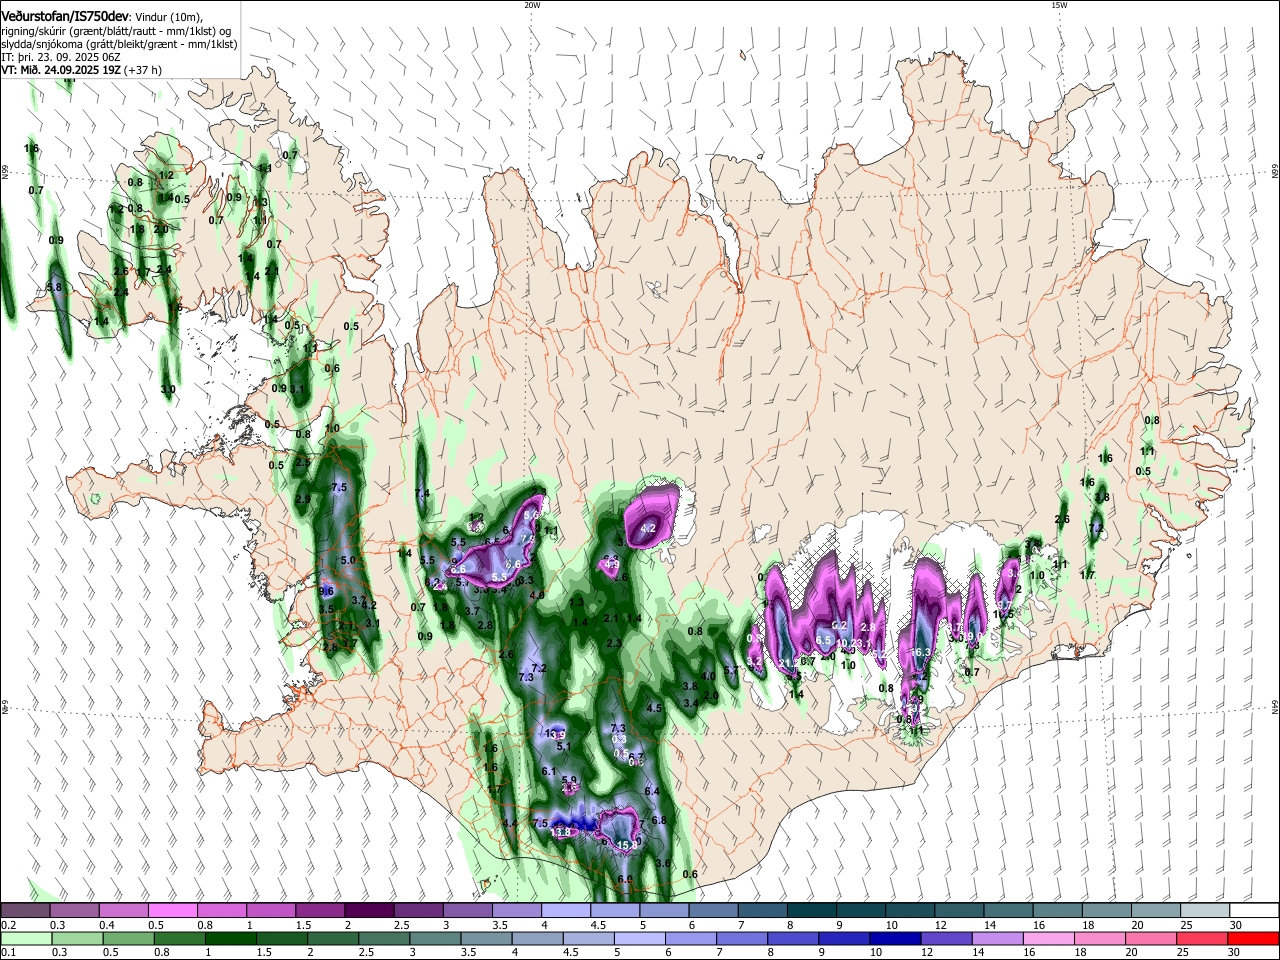Select snow legend swatch between 7 and 8
The image size is (1280, 960).
pos(760,910)
